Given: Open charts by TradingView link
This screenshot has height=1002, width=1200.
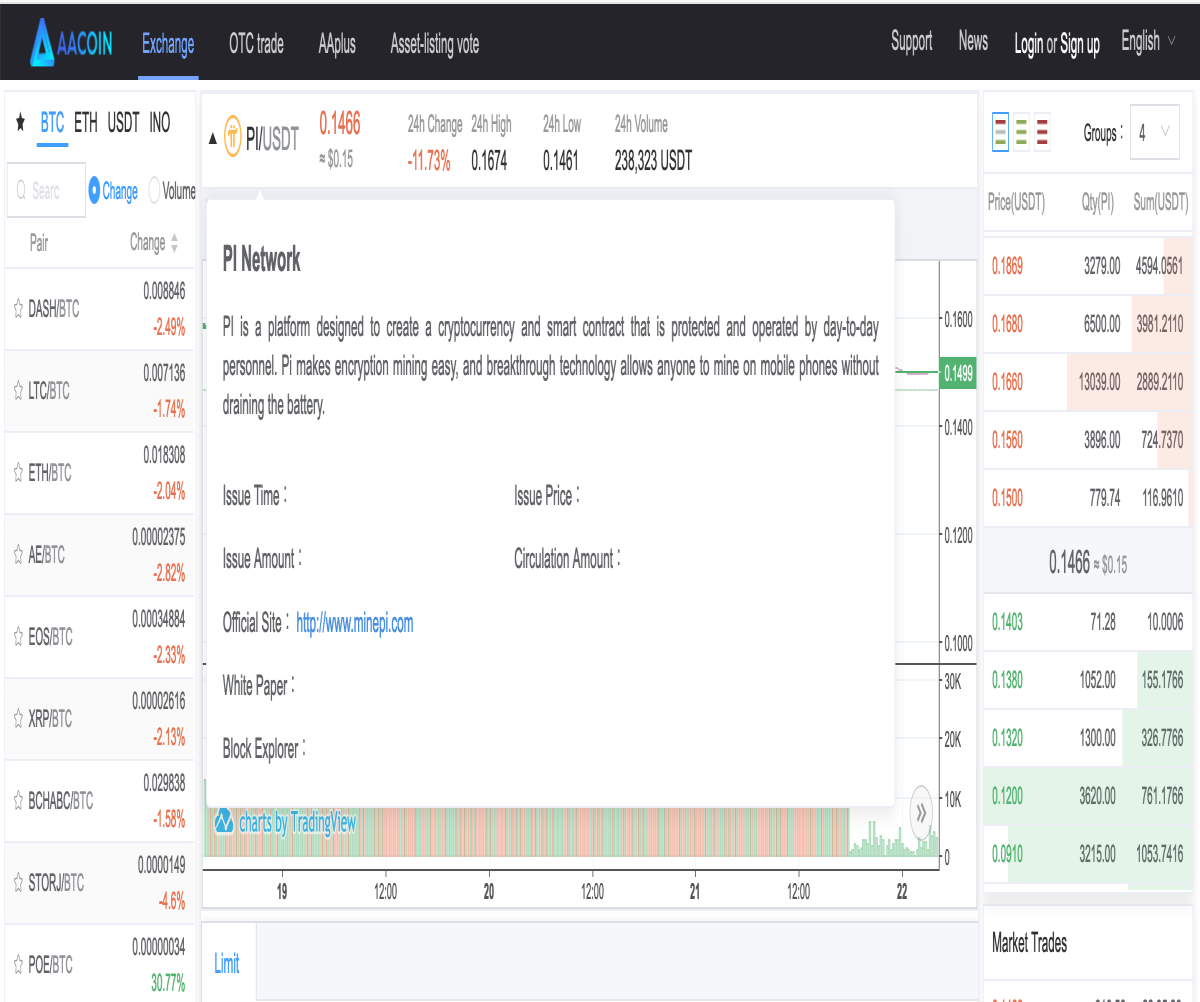Looking at the screenshot, I should pyautogui.click(x=297, y=822).
